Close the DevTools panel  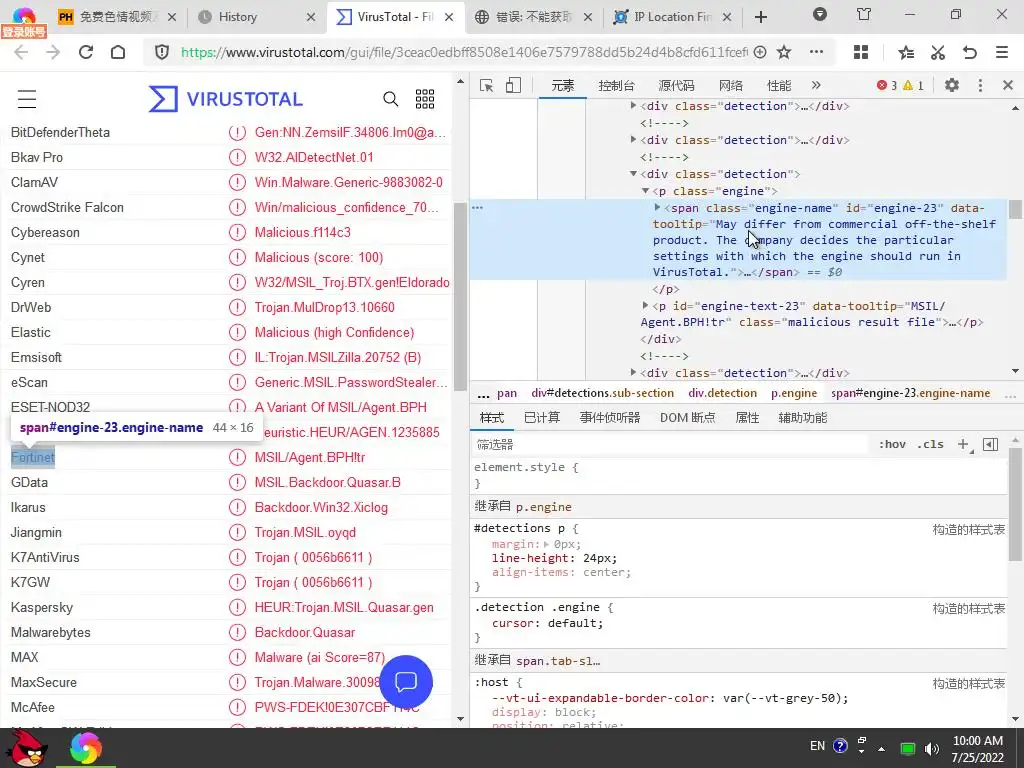click(x=1008, y=85)
